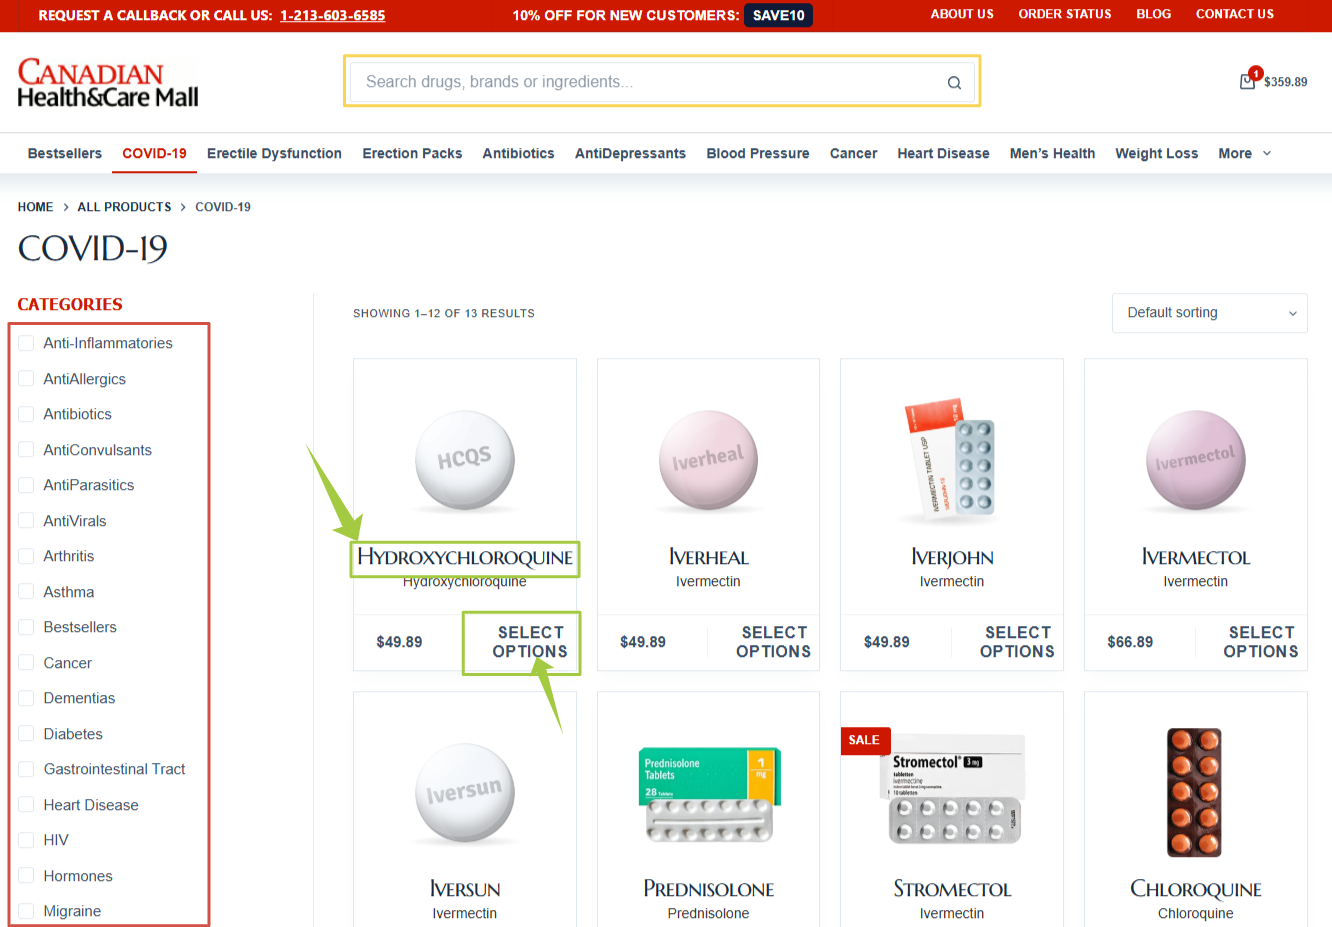The height and width of the screenshot is (927, 1332).
Task: Go to All Products breadcrumb
Action: pos(124,207)
